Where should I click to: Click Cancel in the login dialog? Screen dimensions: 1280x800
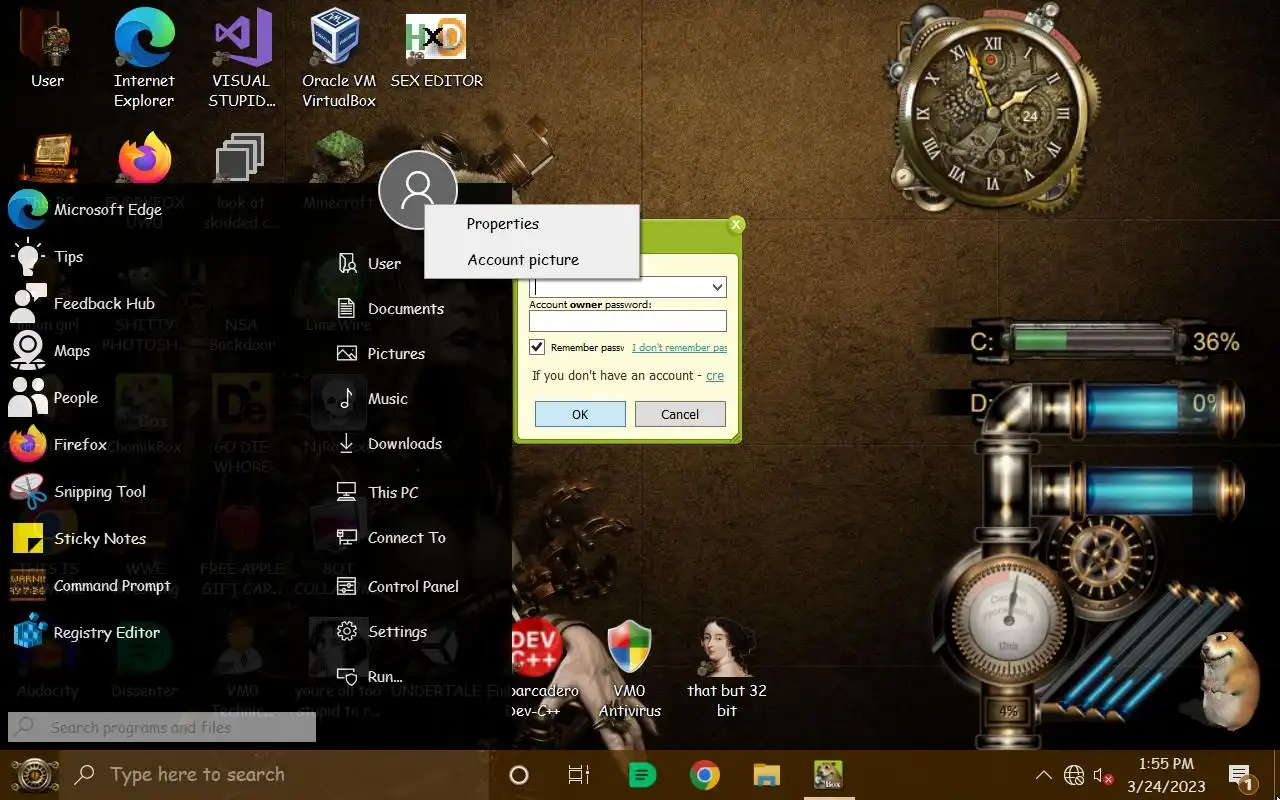coord(680,414)
